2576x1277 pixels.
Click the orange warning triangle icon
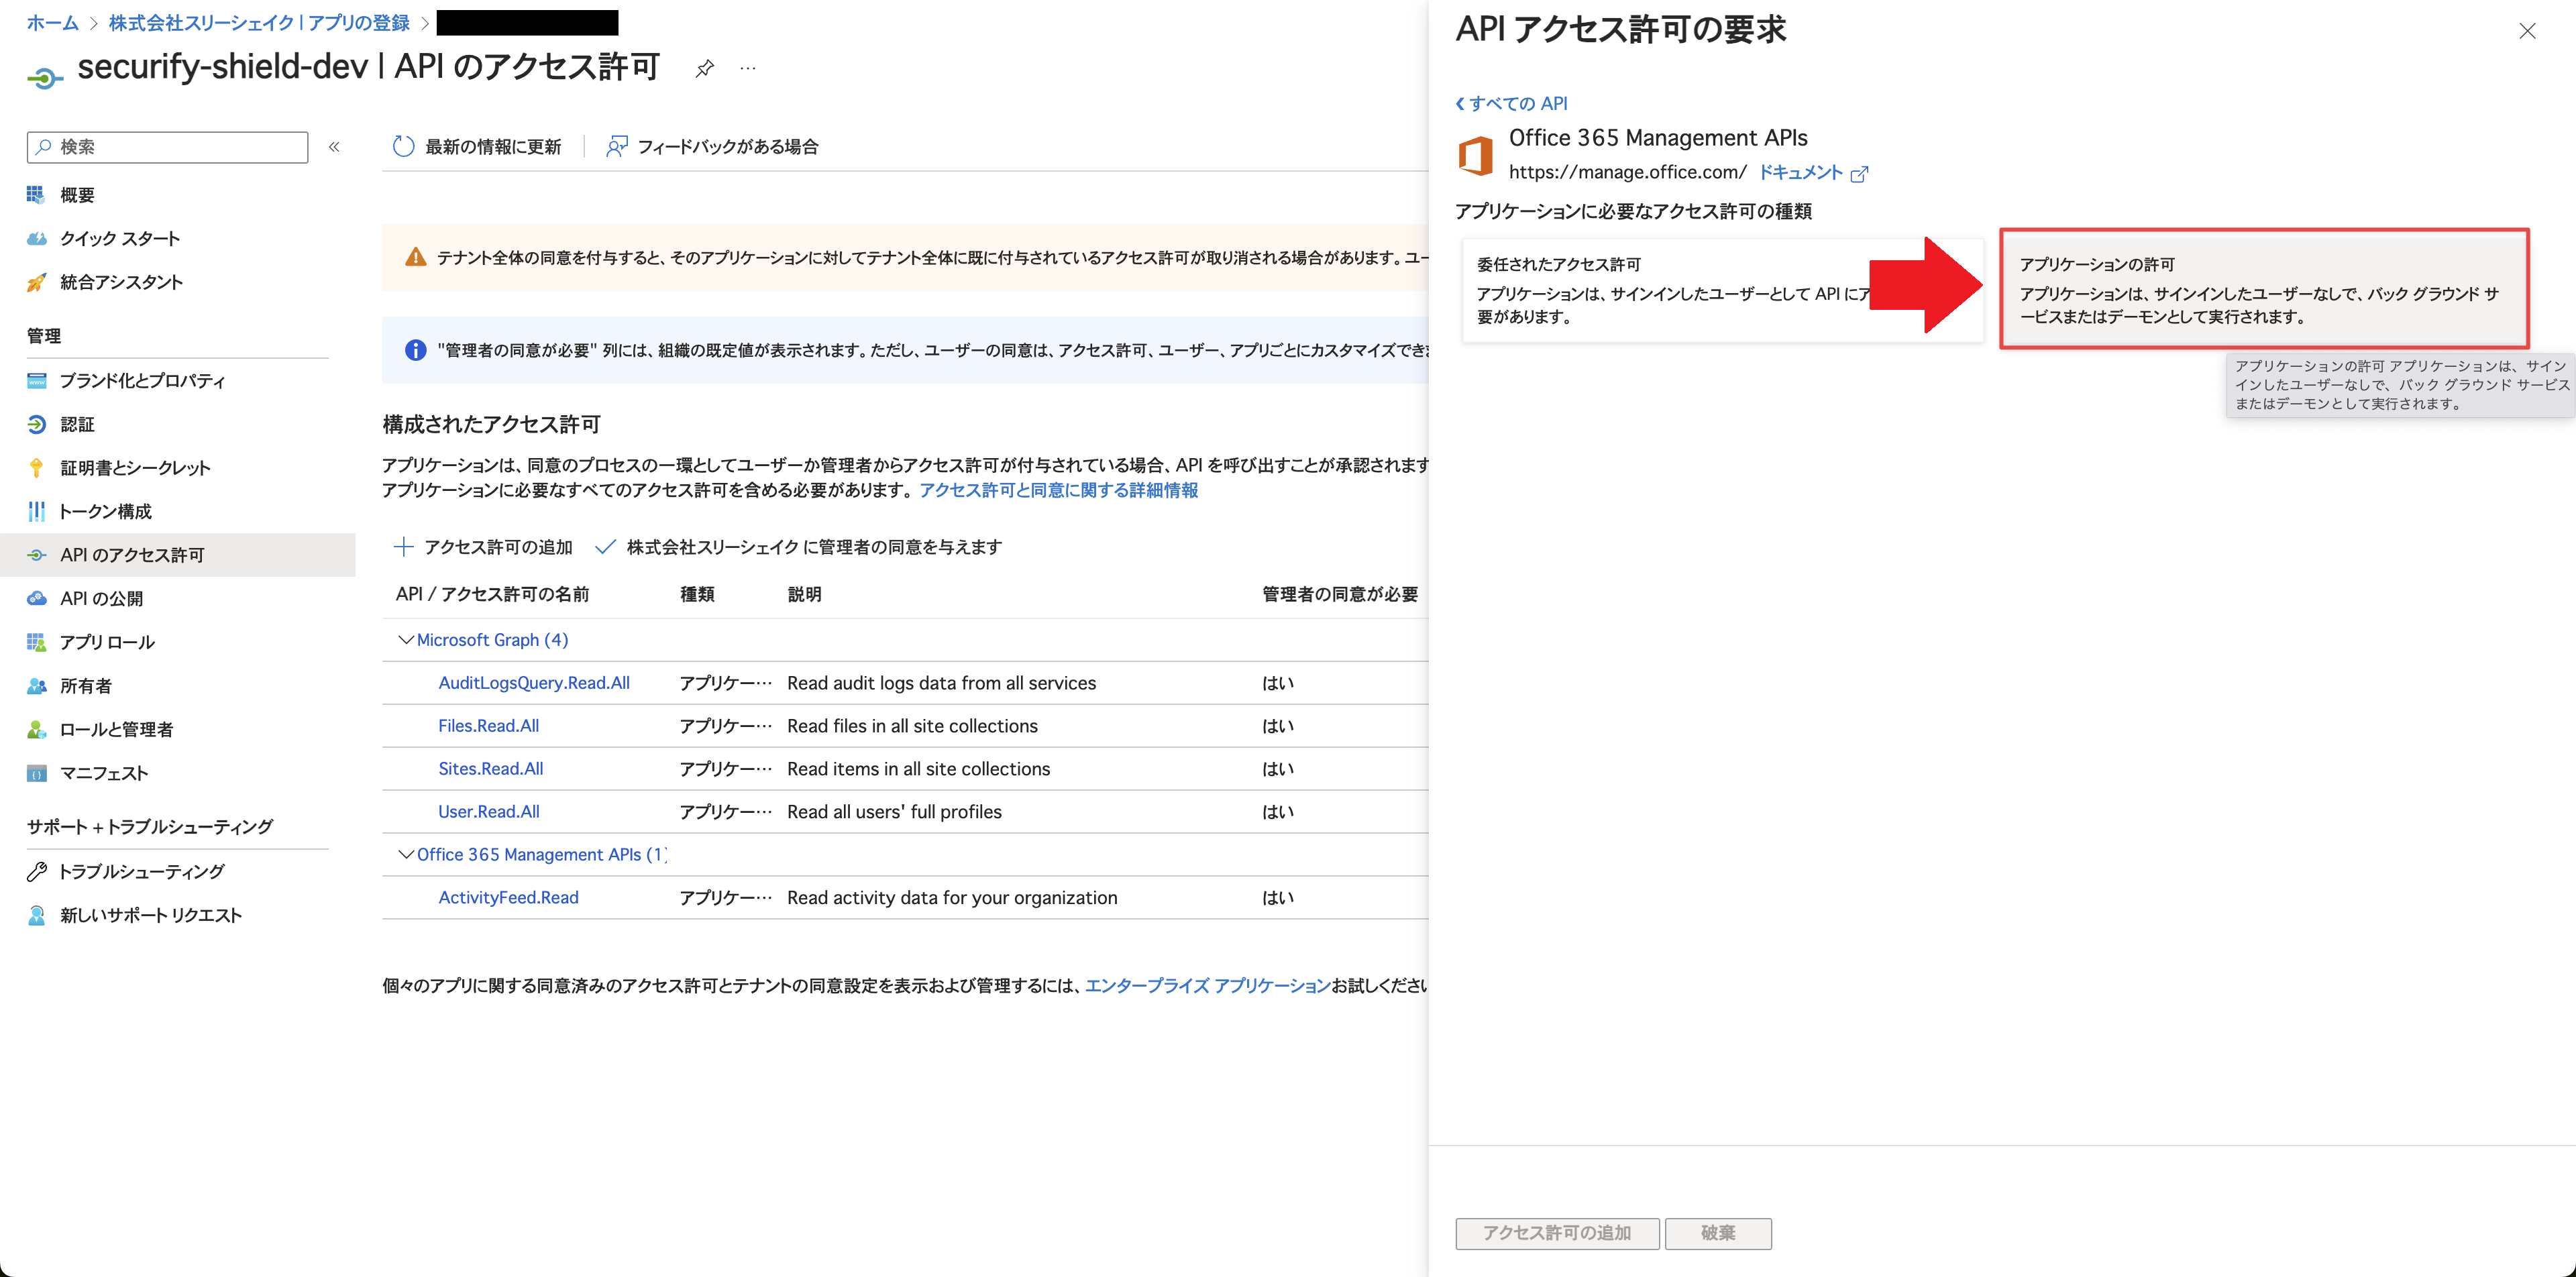pos(415,257)
